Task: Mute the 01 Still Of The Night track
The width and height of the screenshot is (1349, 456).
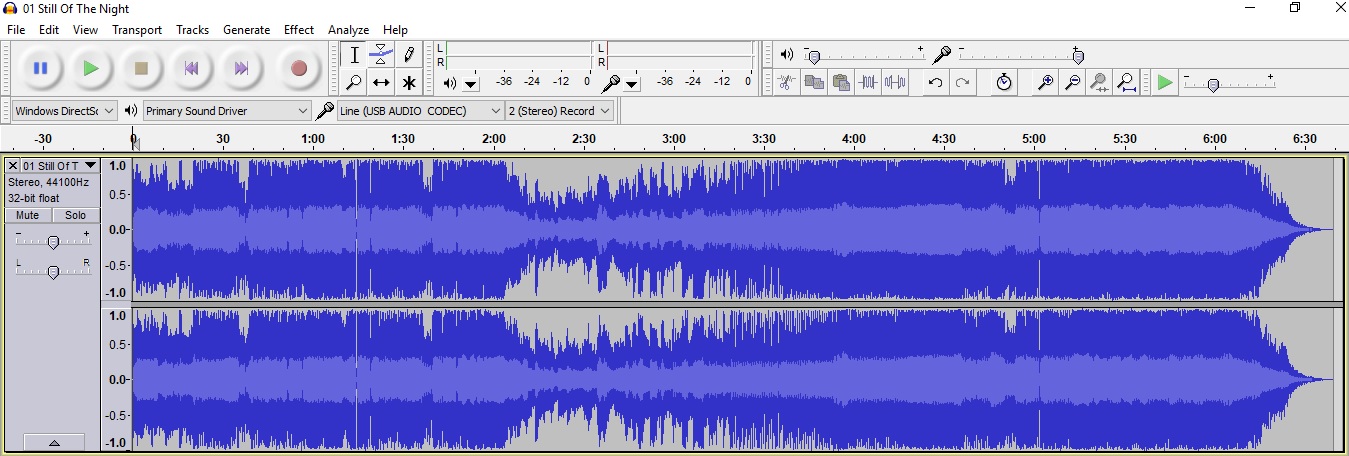Action: [28, 216]
